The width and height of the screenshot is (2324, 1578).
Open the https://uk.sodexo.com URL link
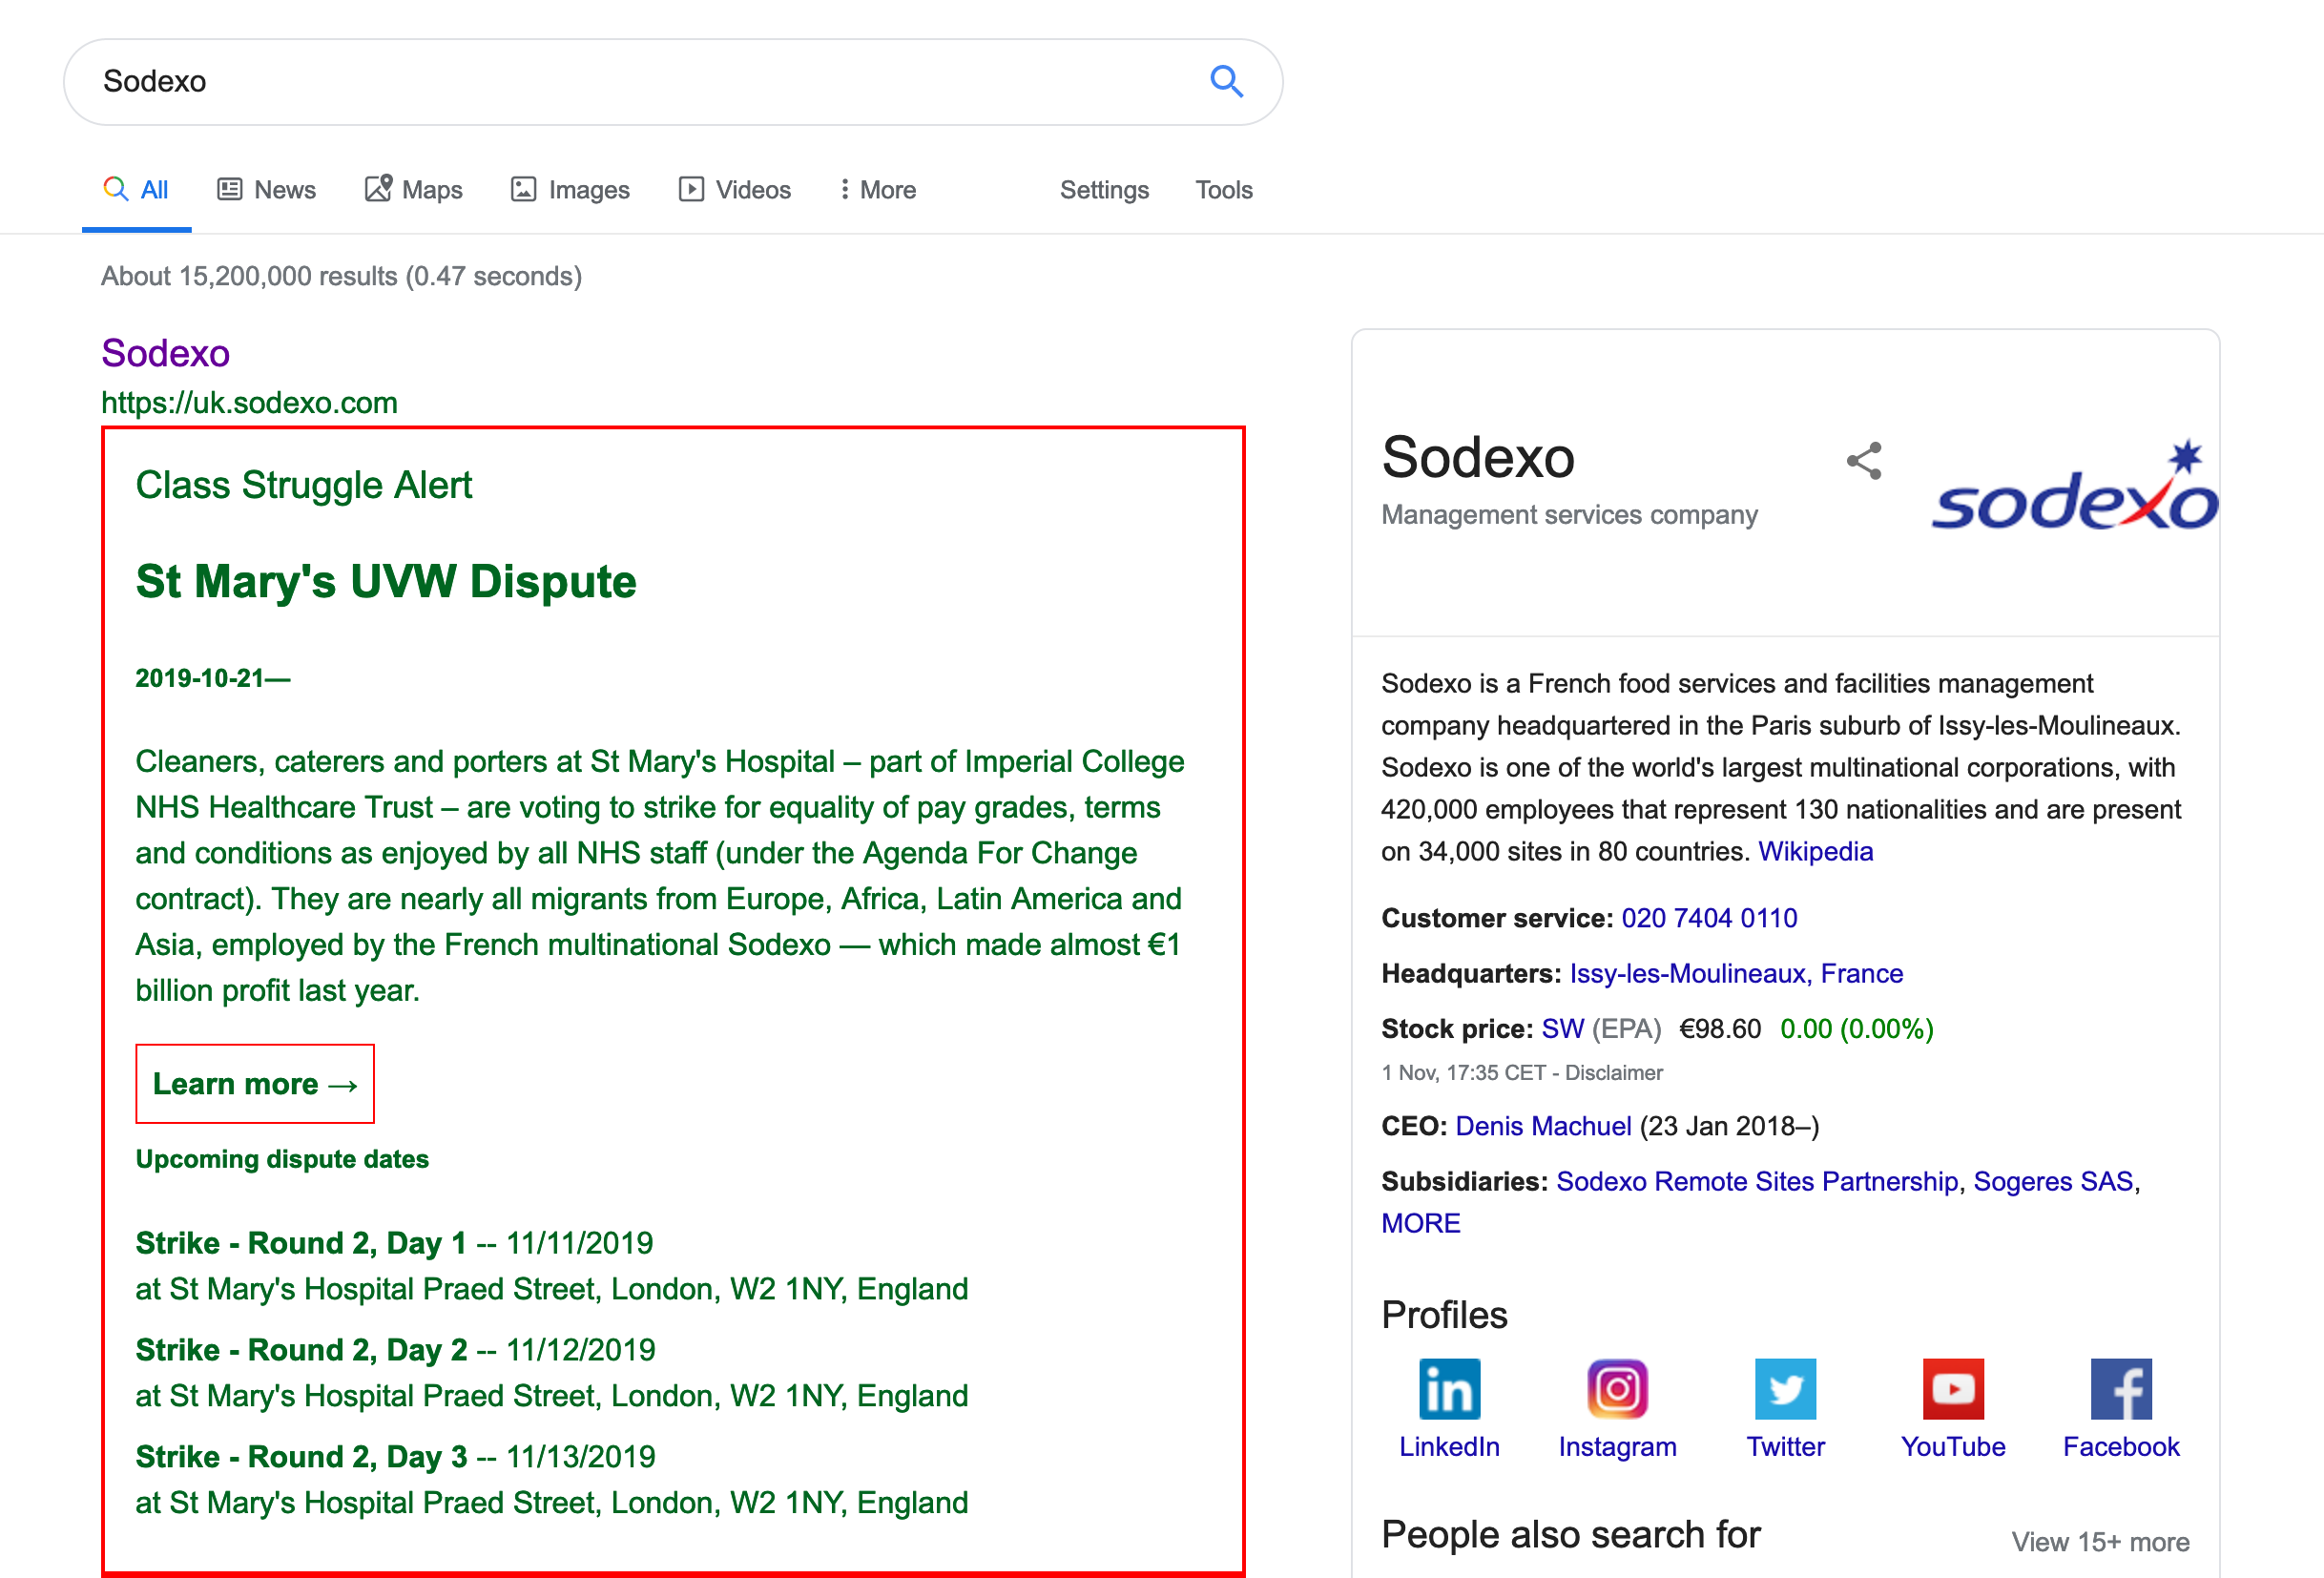(249, 402)
